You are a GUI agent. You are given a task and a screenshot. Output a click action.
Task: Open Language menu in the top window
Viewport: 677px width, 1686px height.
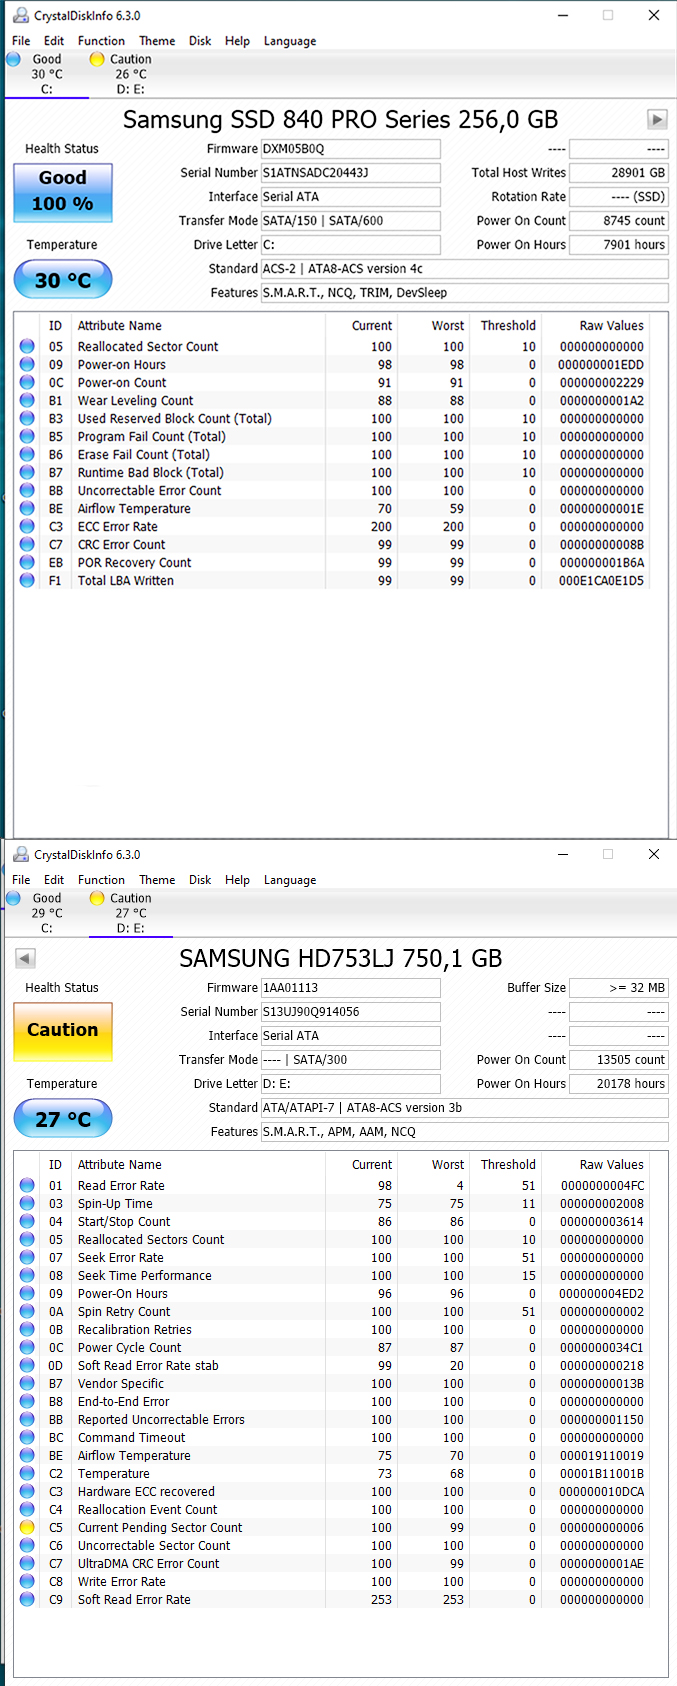(289, 41)
